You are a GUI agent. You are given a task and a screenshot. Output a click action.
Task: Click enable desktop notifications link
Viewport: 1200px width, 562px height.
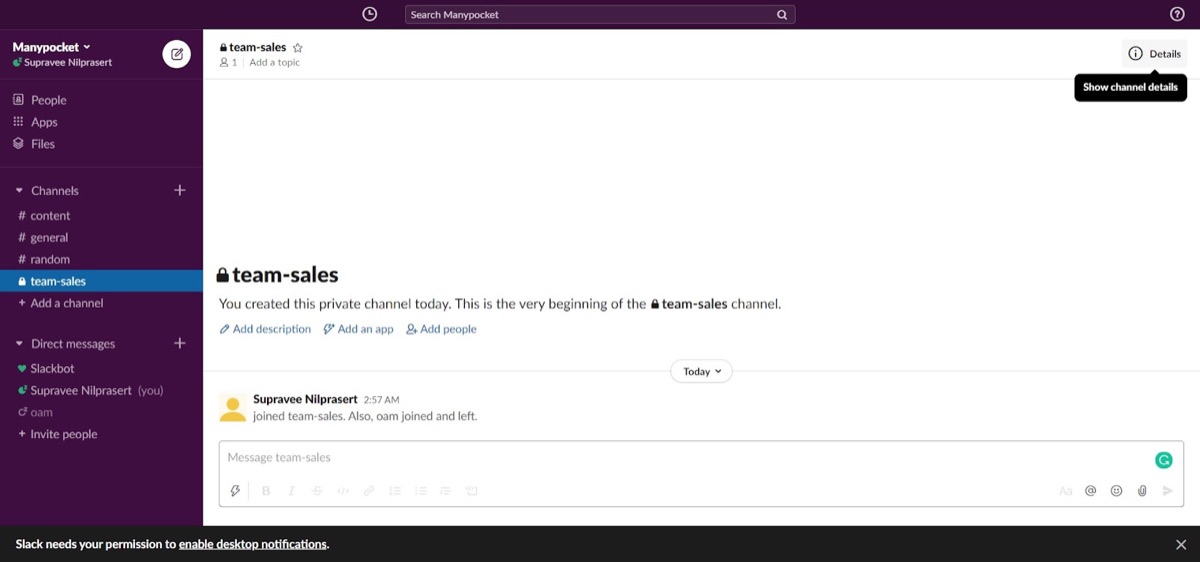[253, 544]
